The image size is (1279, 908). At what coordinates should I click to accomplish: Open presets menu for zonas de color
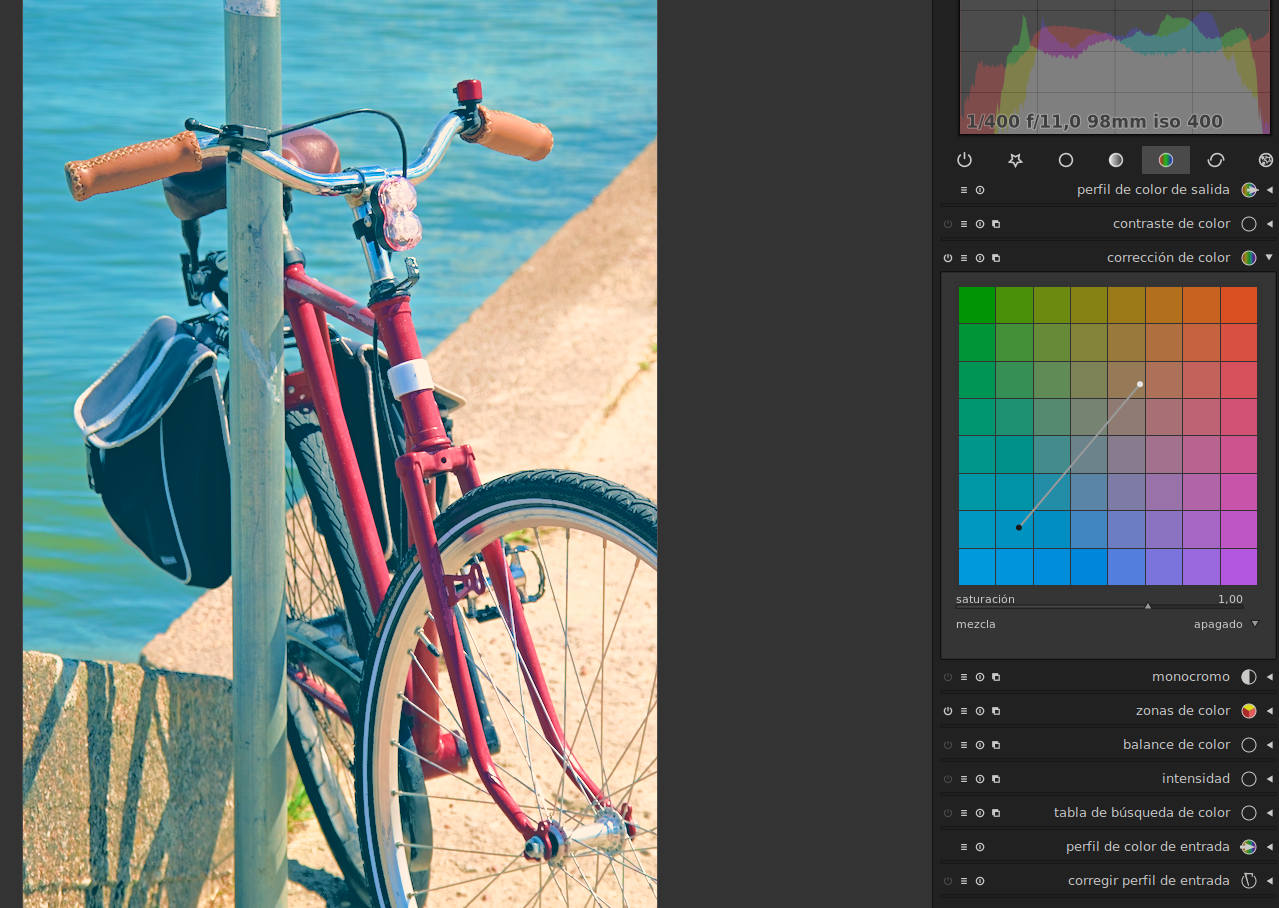(x=964, y=711)
